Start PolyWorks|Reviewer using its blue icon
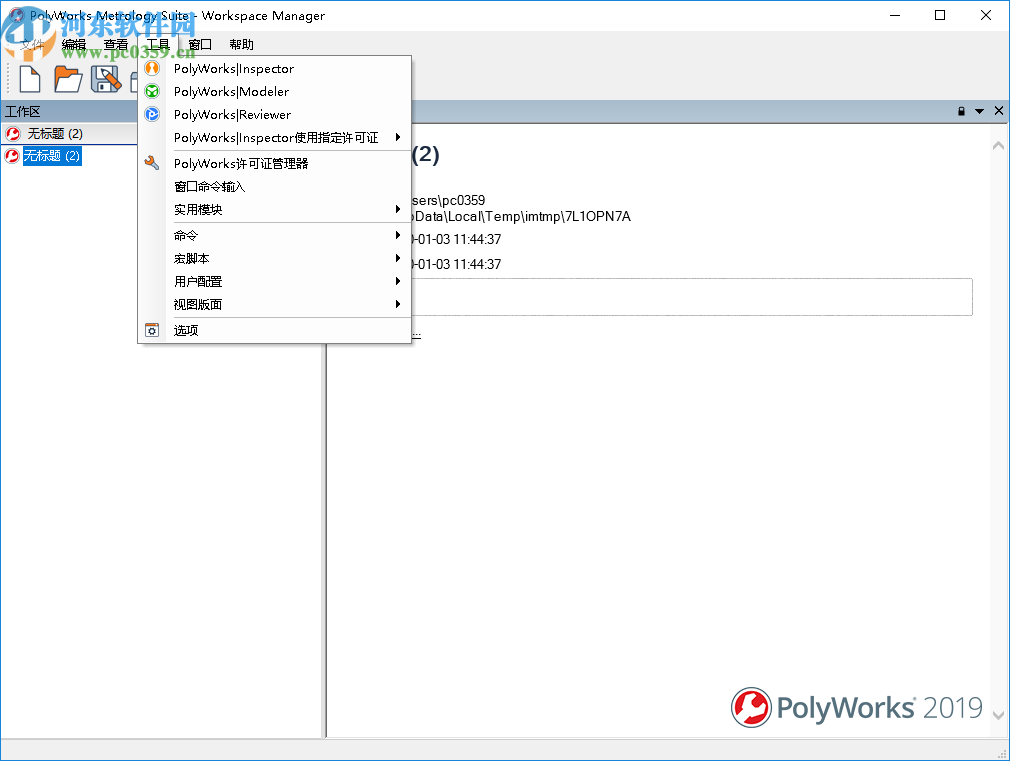 click(151, 114)
